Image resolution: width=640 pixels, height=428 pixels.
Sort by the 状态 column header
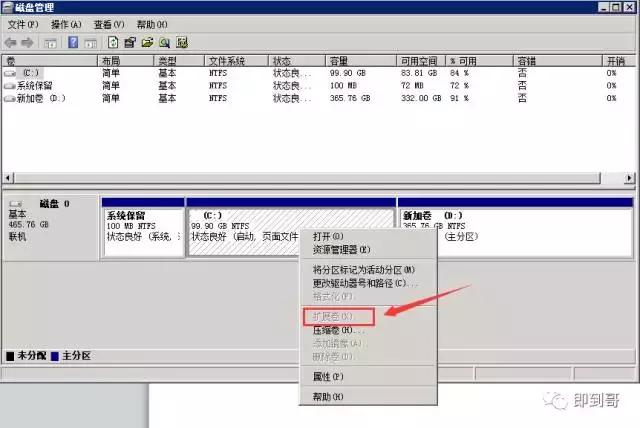[x=297, y=61]
